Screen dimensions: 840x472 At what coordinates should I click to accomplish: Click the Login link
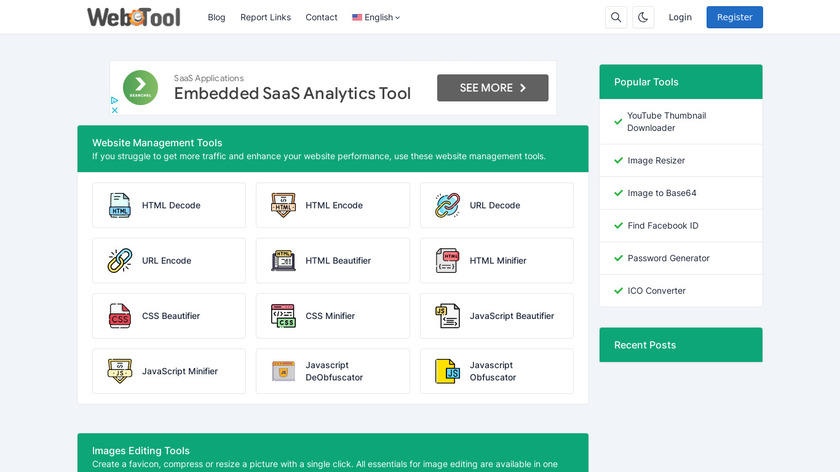(680, 17)
